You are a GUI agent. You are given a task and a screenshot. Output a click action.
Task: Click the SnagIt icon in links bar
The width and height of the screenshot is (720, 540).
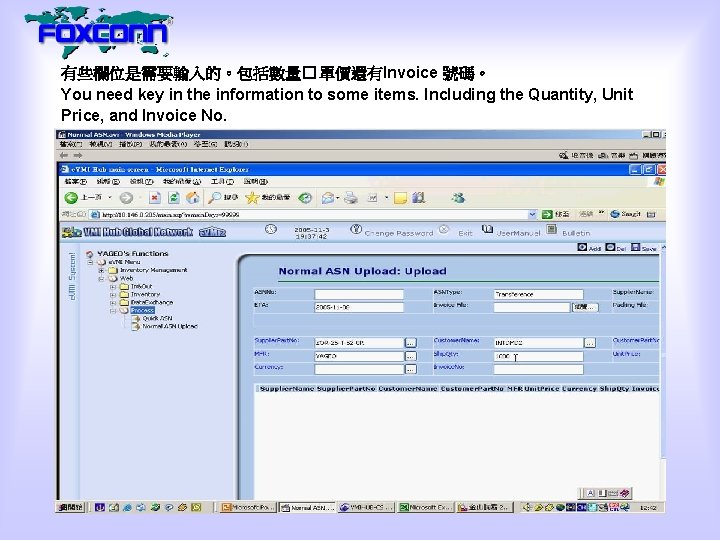click(x=615, y=214)
